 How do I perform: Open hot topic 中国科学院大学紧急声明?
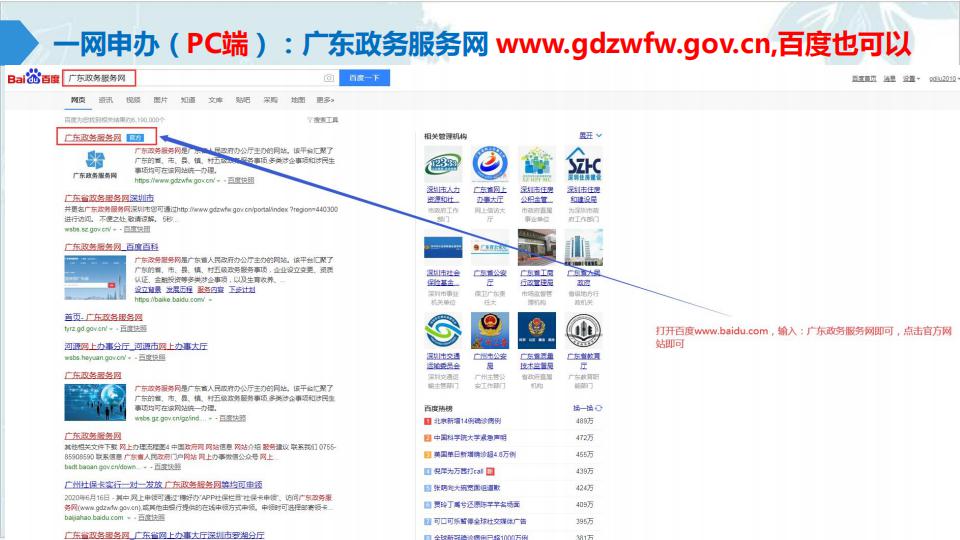(470, 438)
